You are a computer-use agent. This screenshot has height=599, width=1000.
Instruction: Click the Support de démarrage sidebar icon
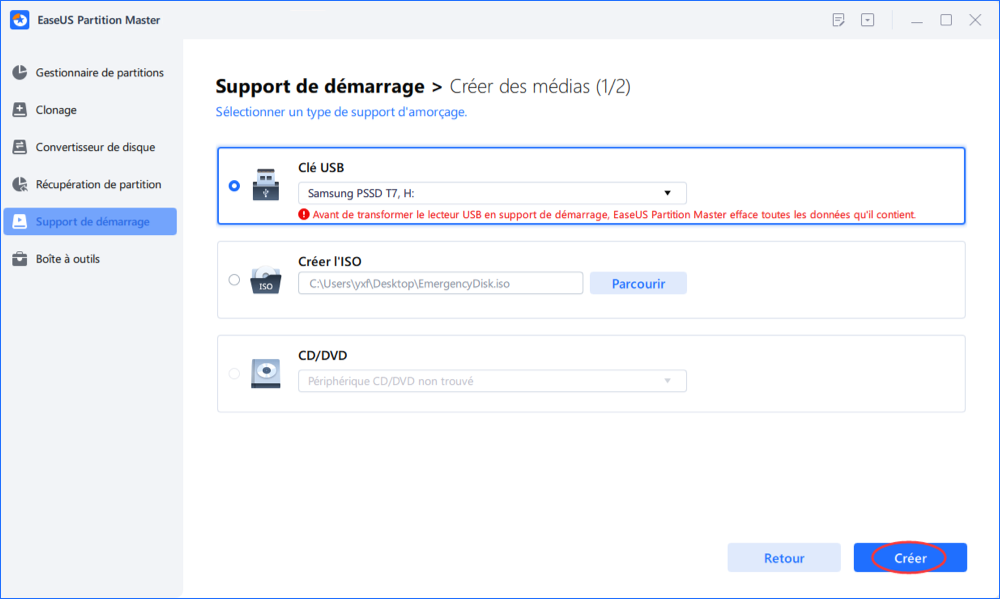[x=20, y=221]
